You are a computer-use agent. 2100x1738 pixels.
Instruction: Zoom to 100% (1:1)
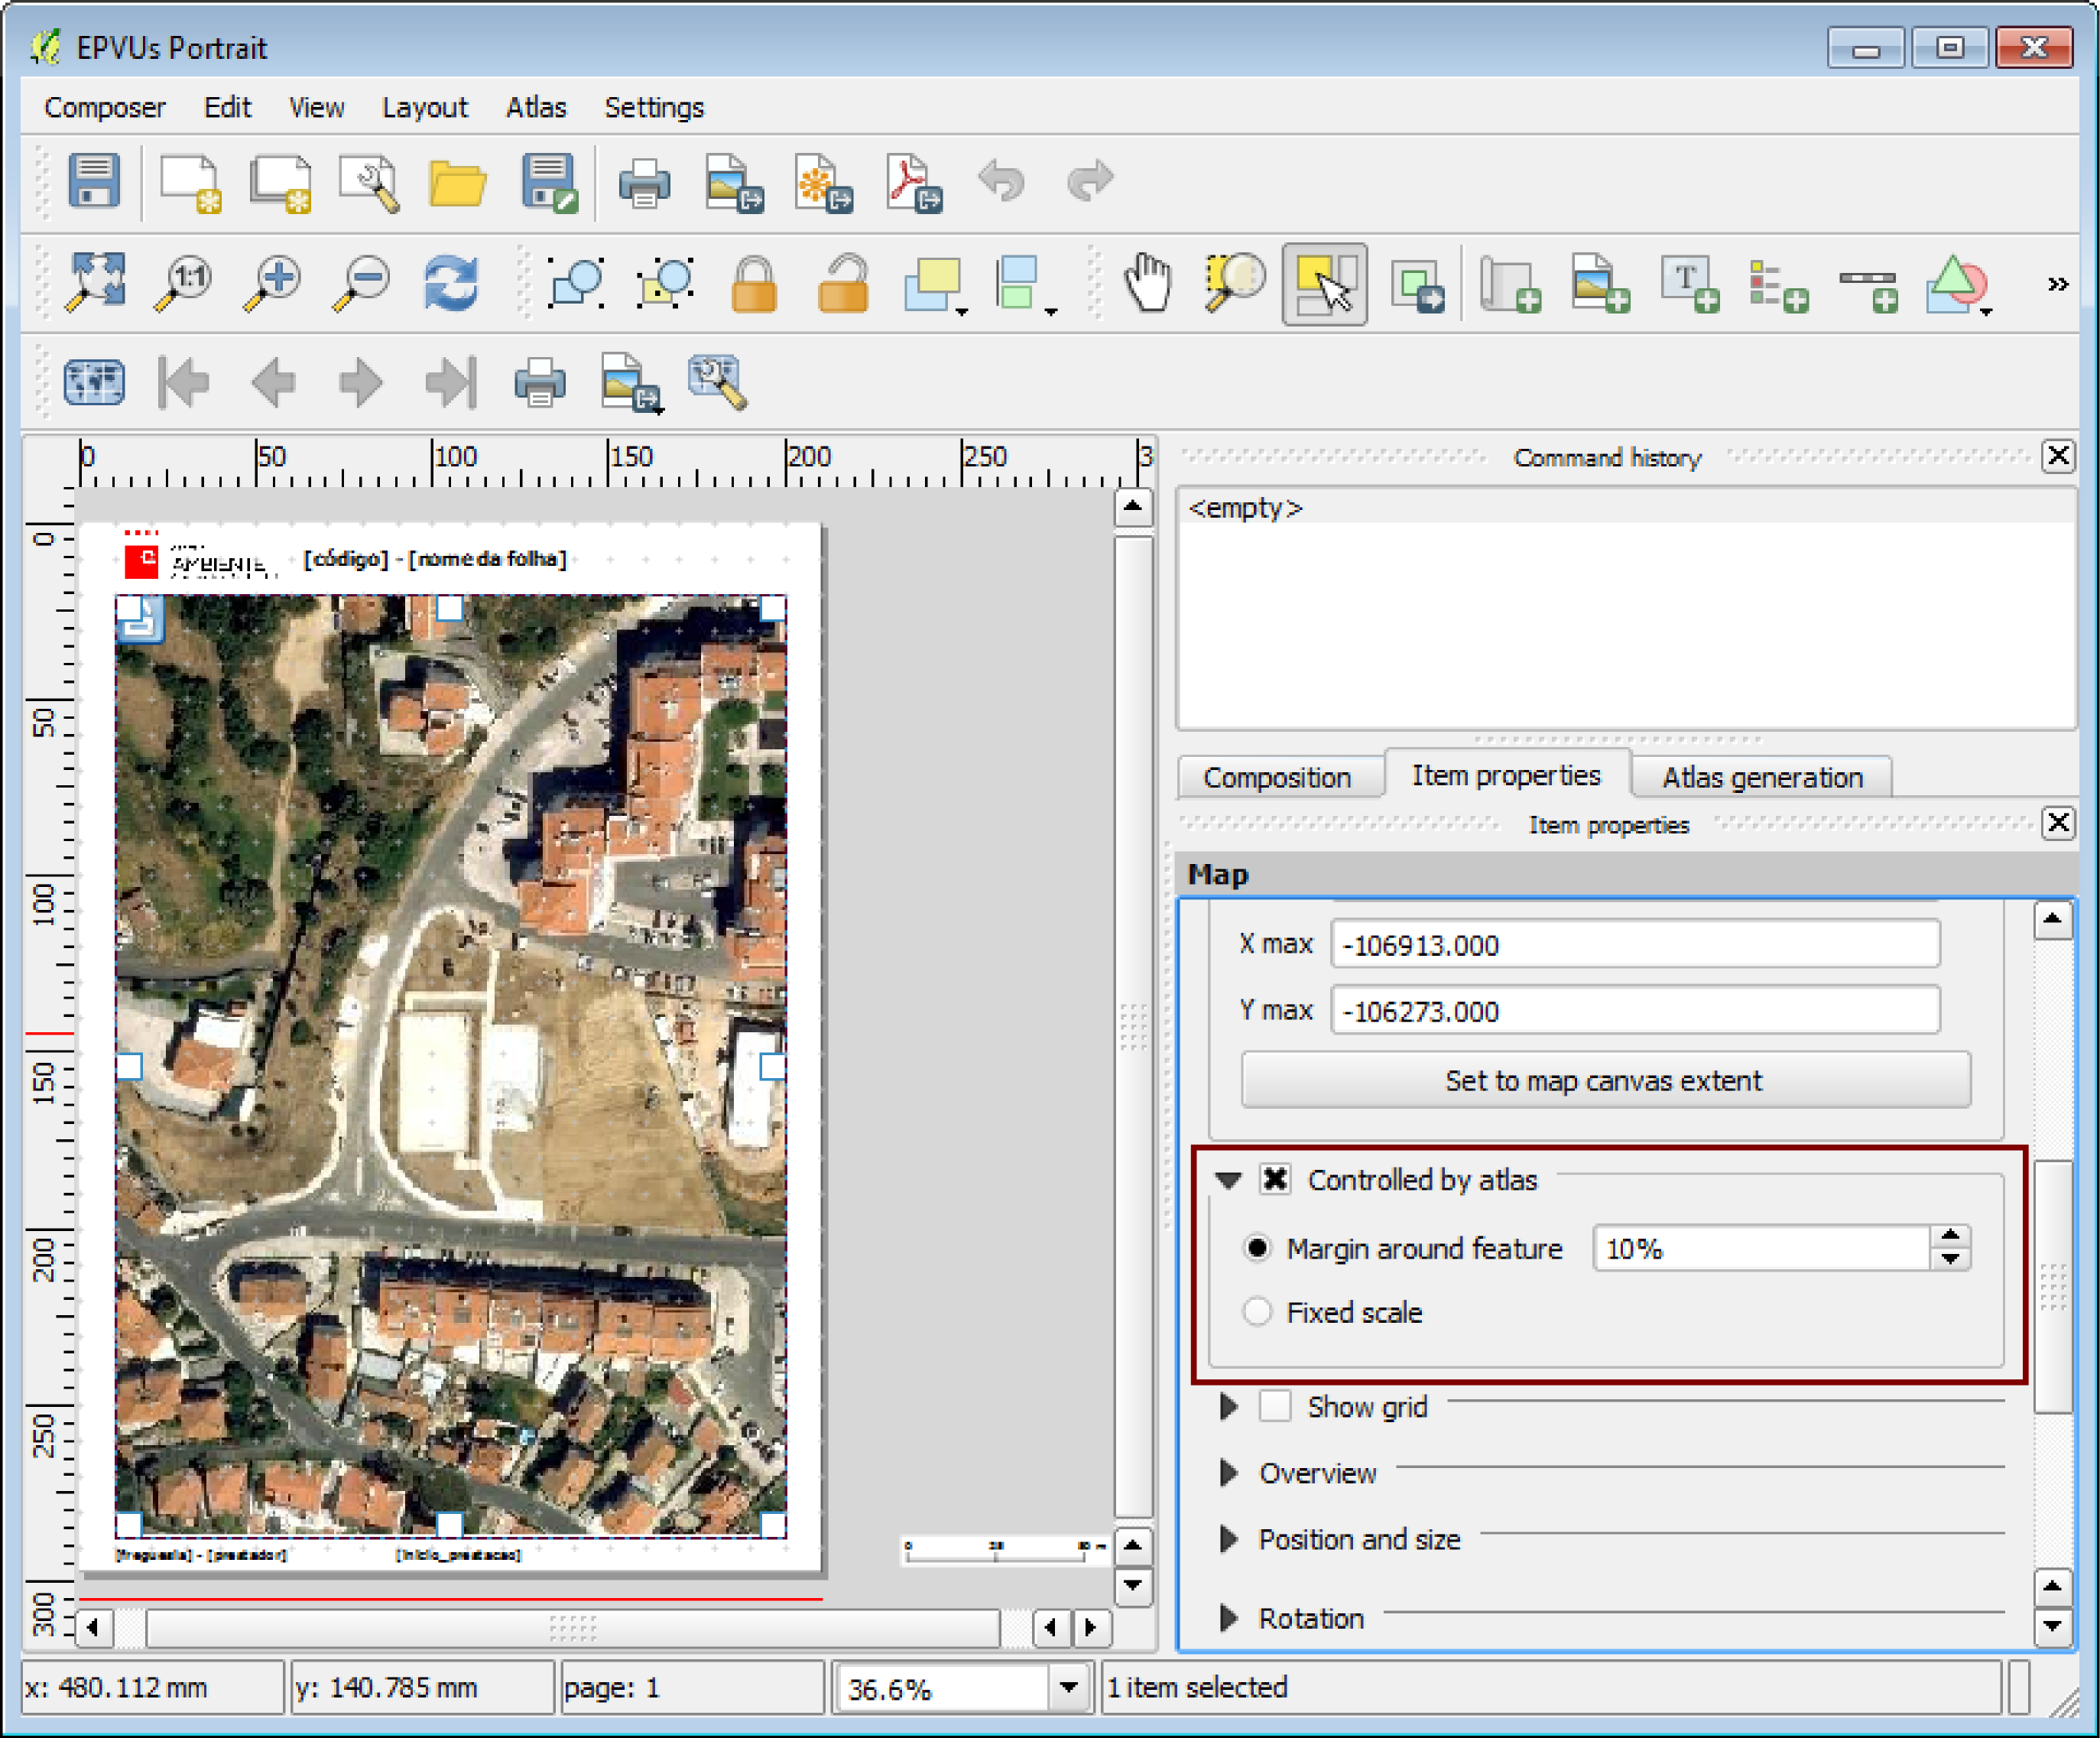click(183, 283)
